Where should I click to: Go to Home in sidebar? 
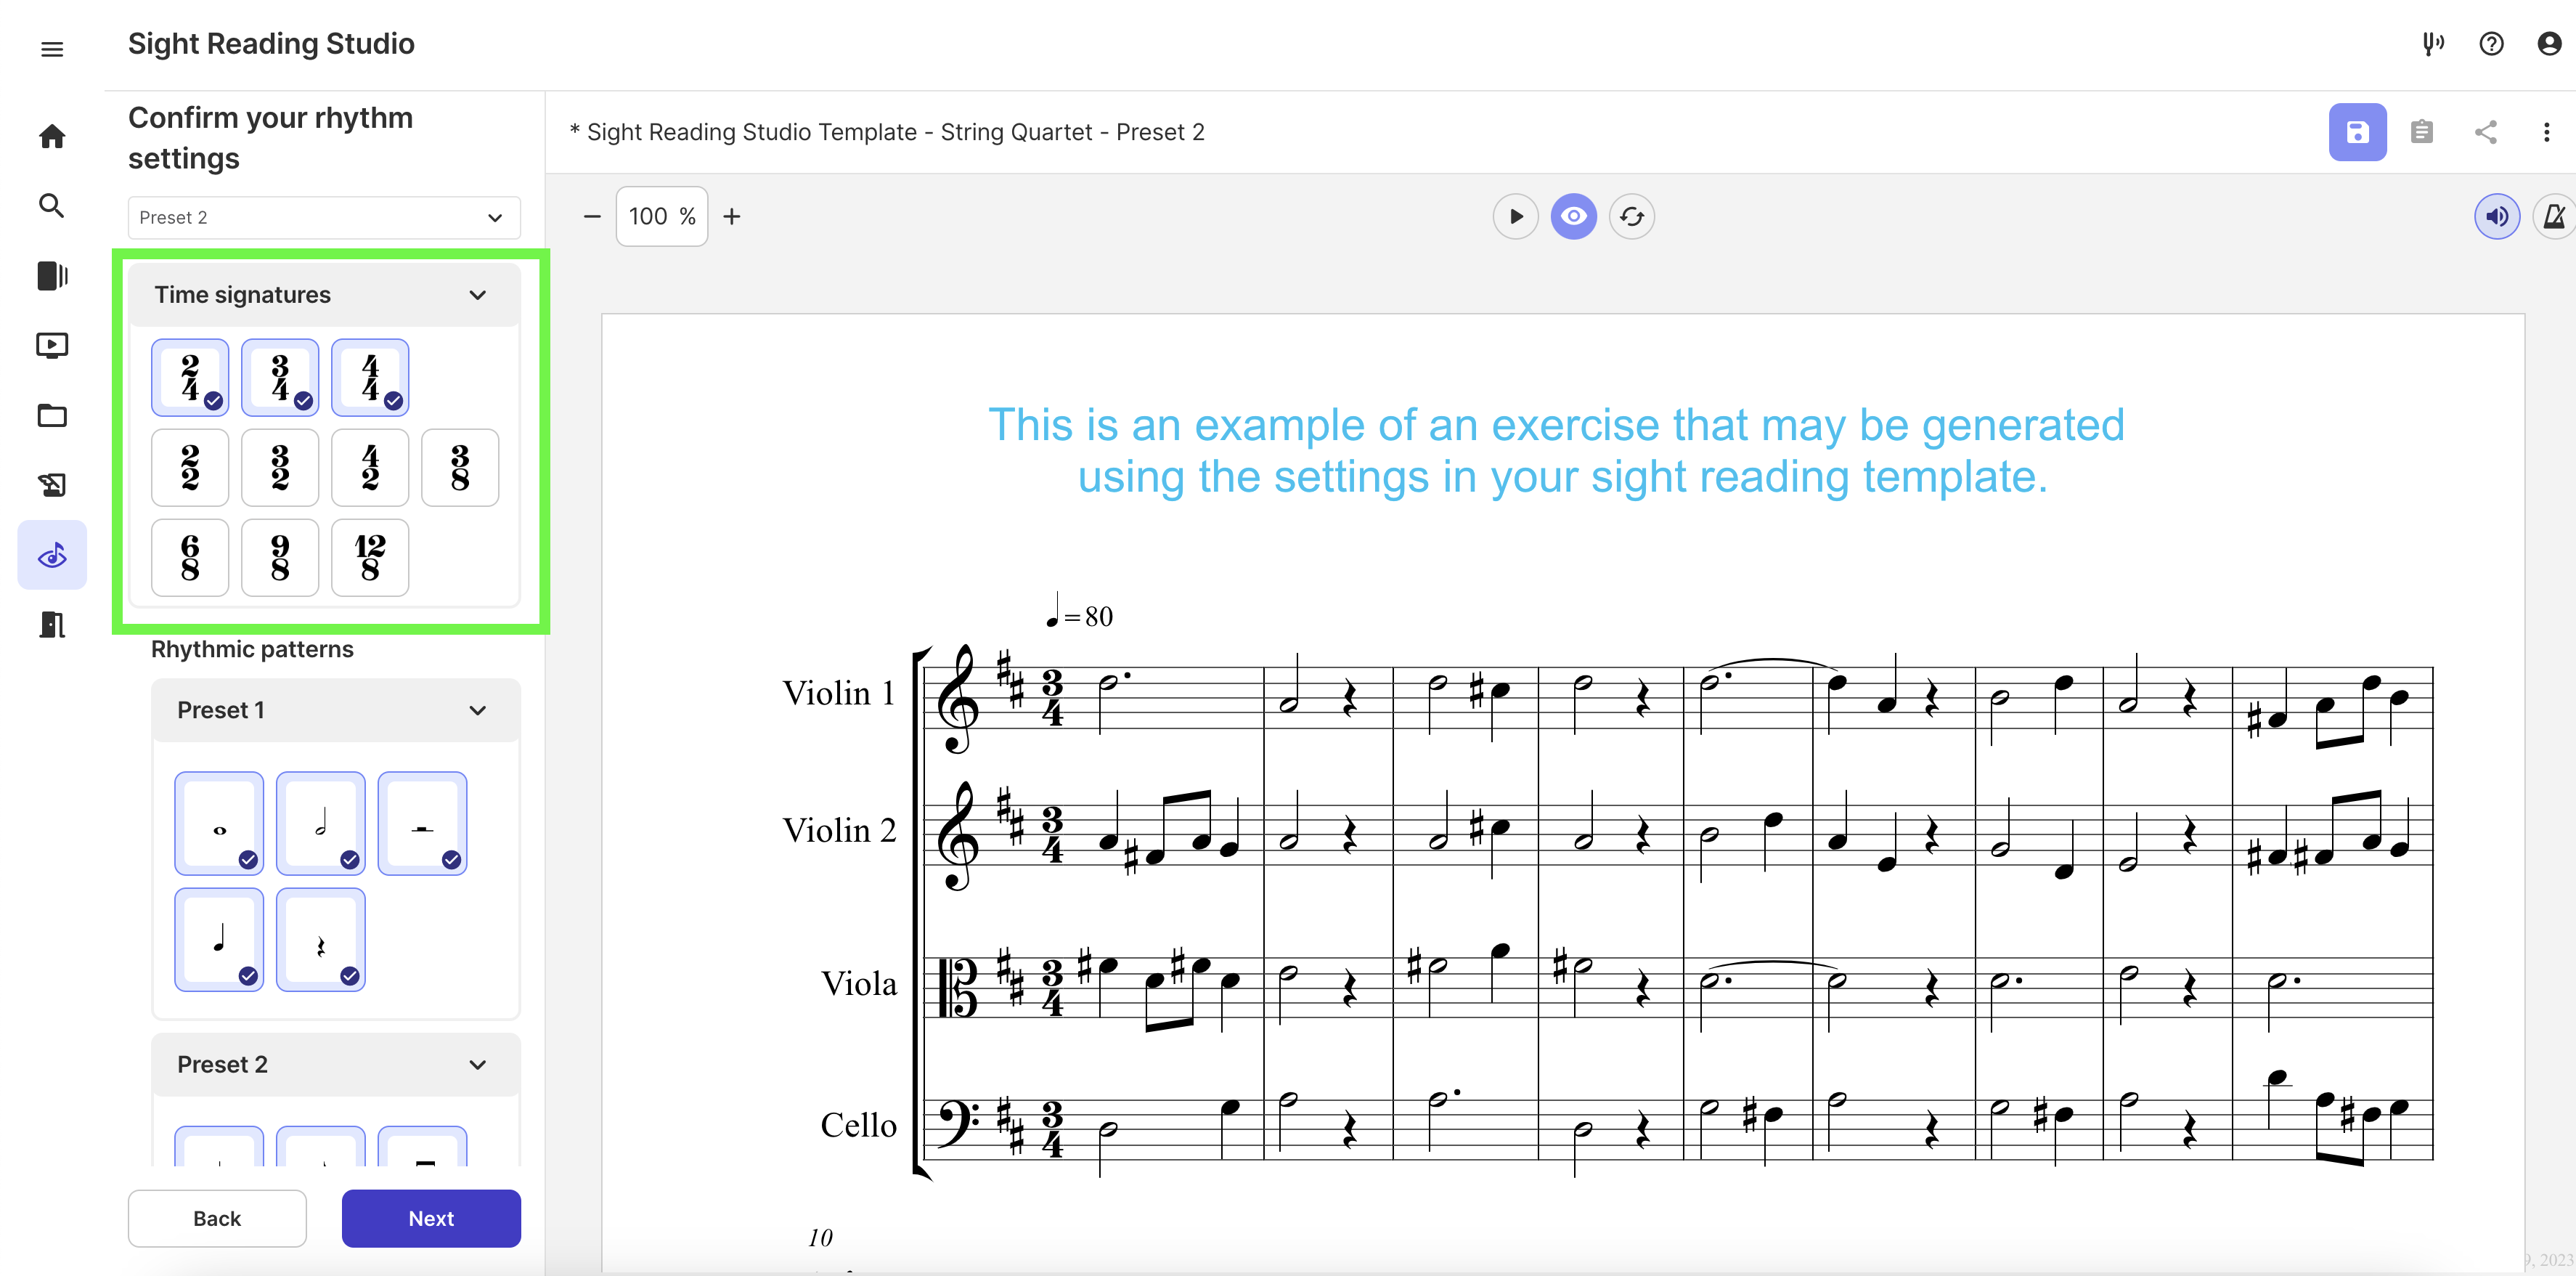click(x=52, y=136)
